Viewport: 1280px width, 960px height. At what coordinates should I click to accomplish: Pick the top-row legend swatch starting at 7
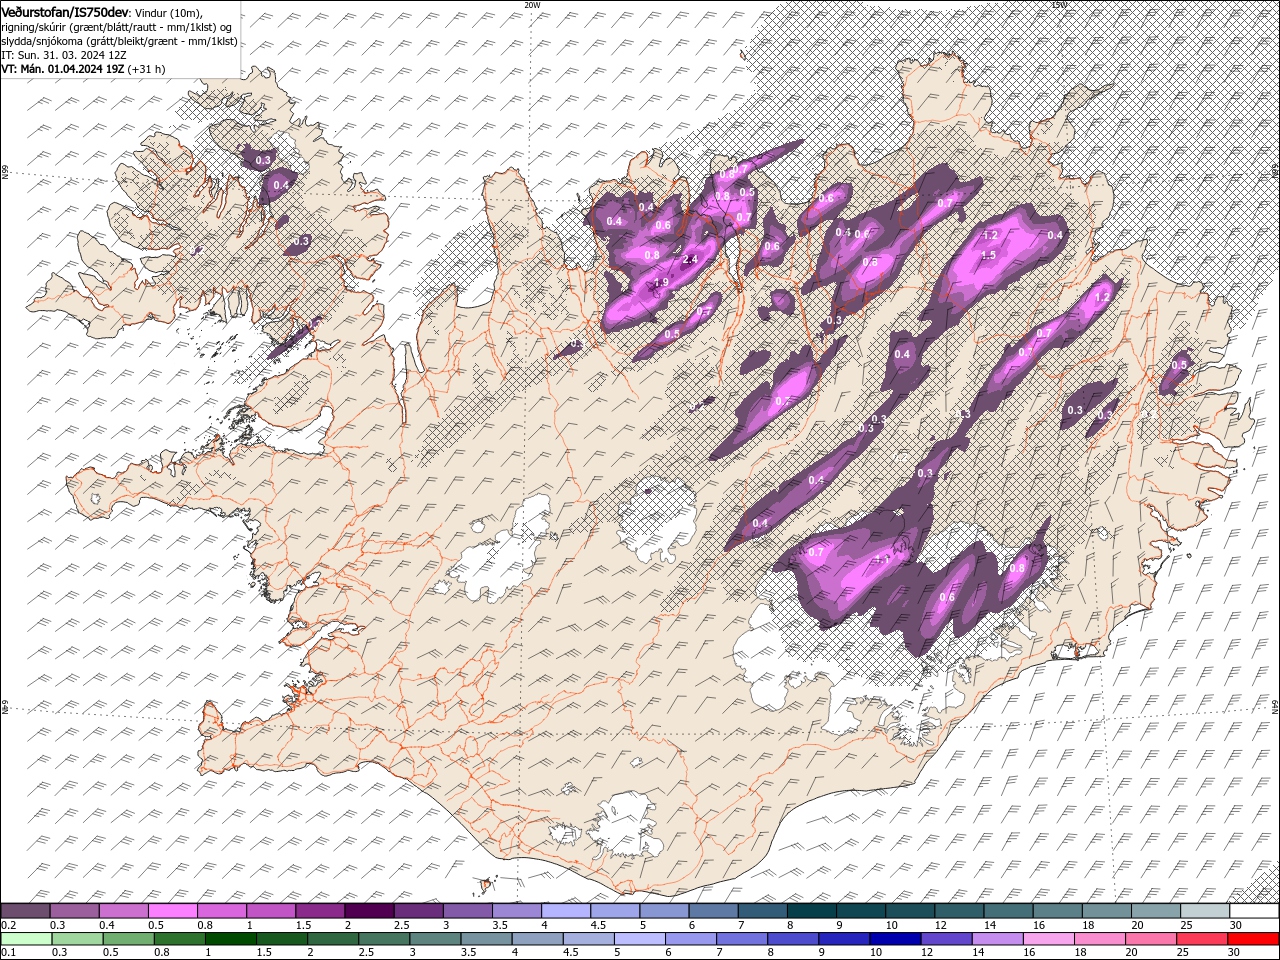coord(762,911)
